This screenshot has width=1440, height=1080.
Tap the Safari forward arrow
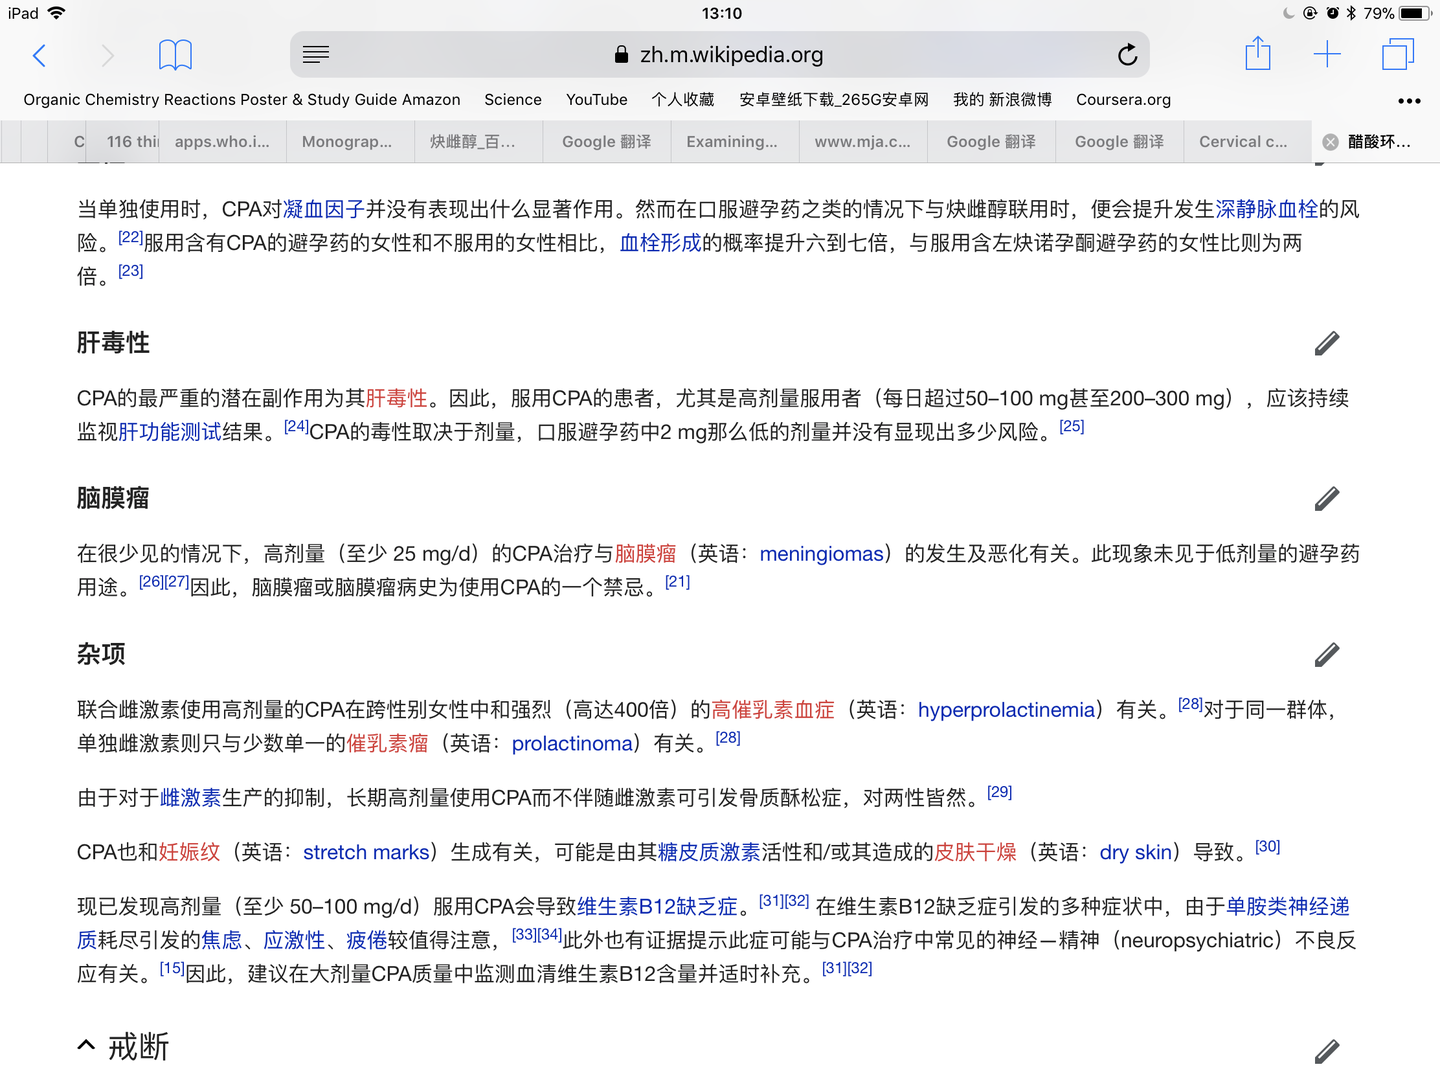tap(107, 55)
